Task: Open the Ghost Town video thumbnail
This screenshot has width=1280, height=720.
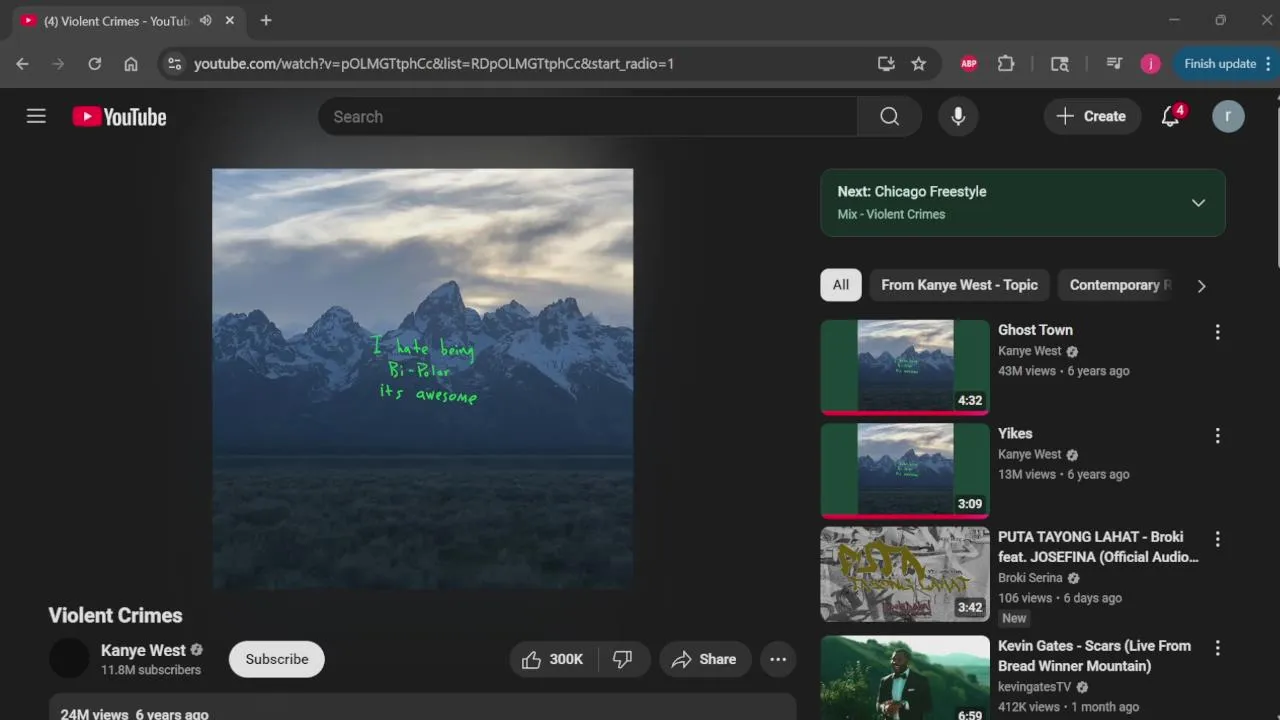Action: (905, 366)
